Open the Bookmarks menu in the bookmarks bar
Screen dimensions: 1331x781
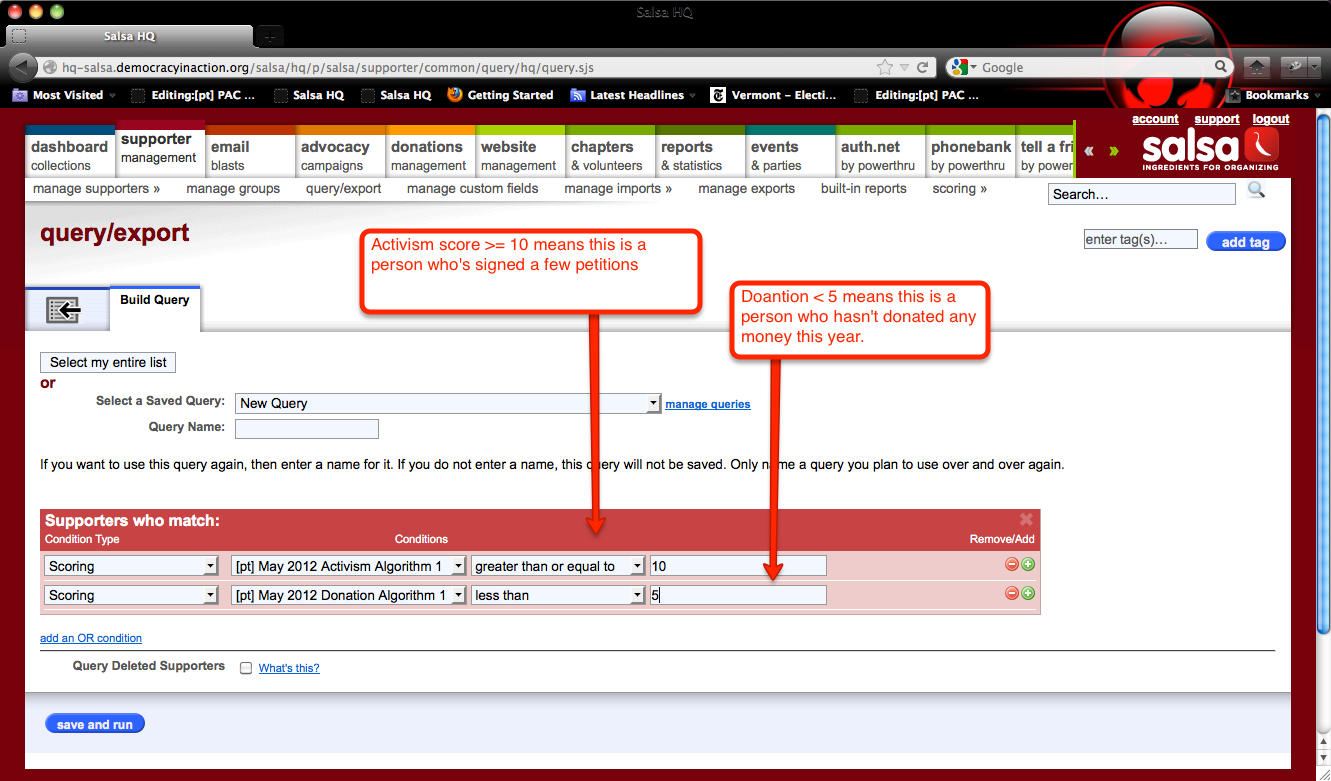click(1274, 95)
